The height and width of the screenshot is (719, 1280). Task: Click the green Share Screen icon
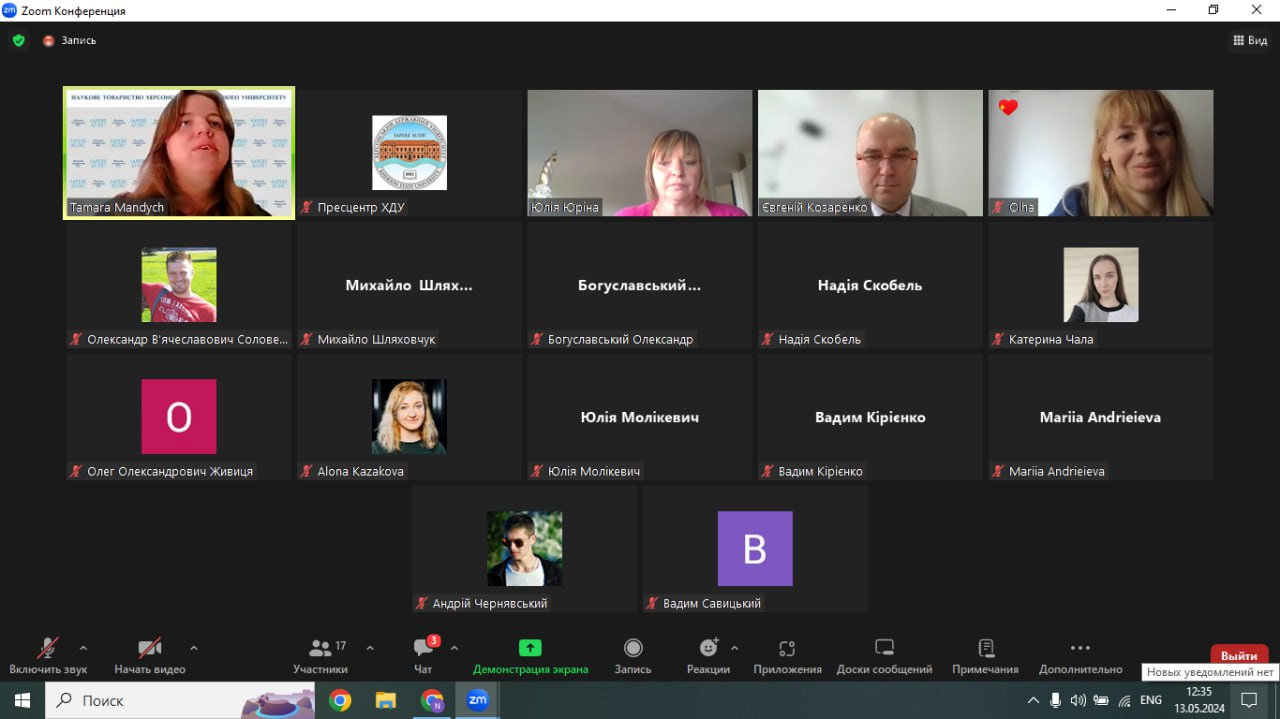tap(530, 648)
